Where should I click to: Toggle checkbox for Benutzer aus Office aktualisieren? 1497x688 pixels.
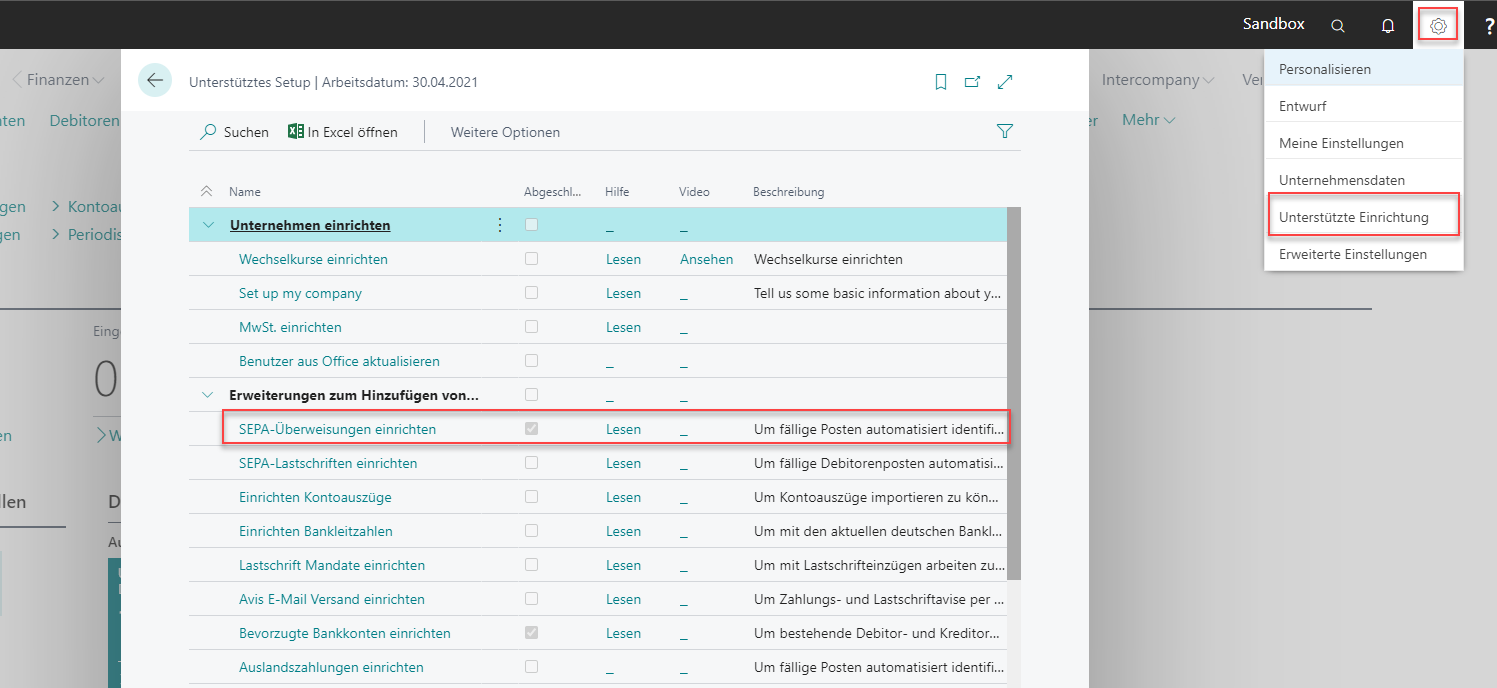531,360
